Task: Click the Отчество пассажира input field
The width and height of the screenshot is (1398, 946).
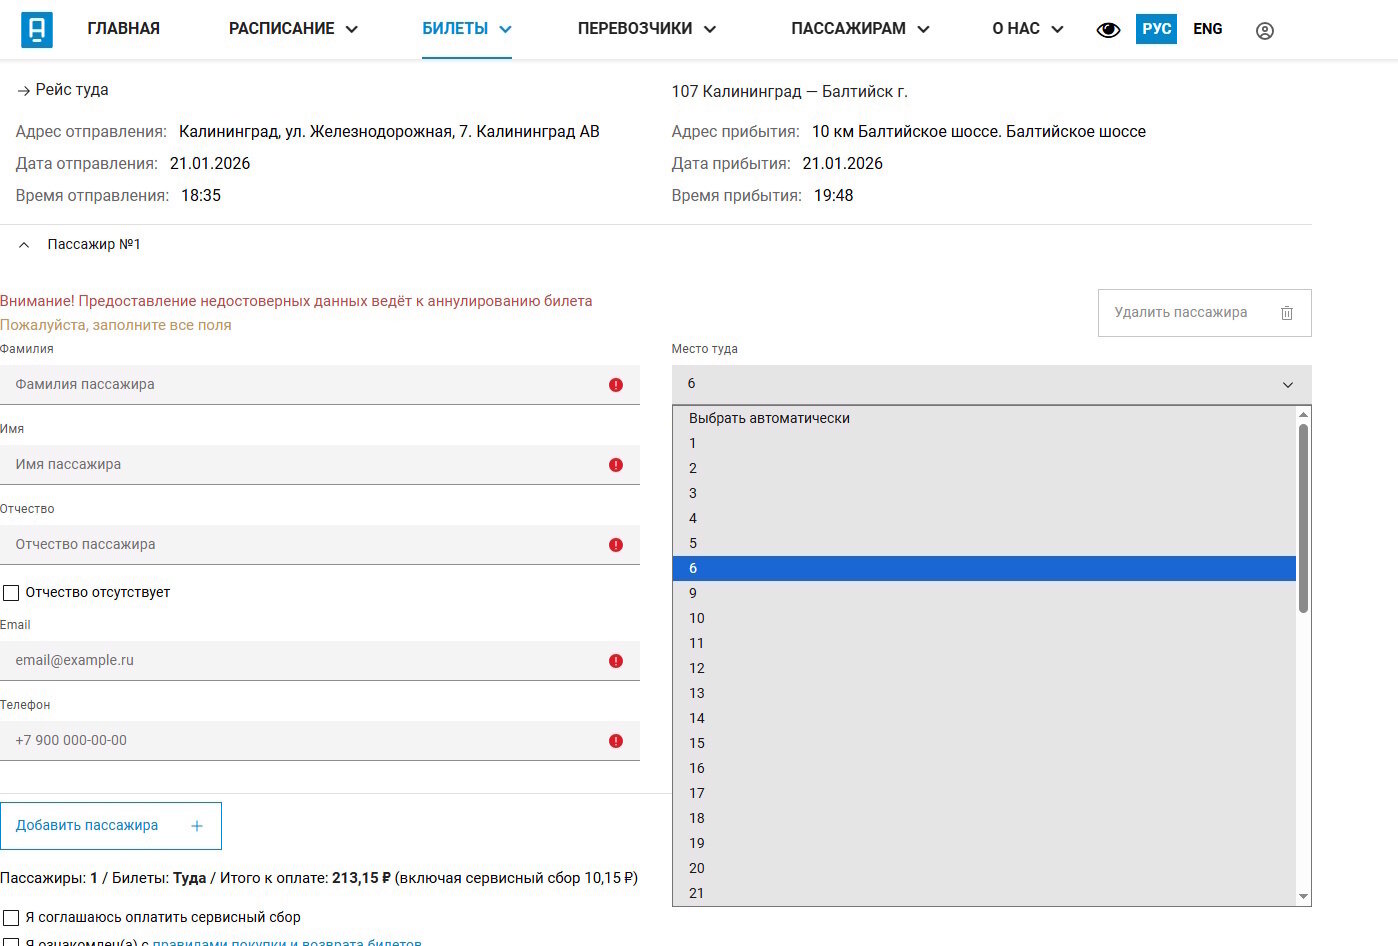Action: 300,545
